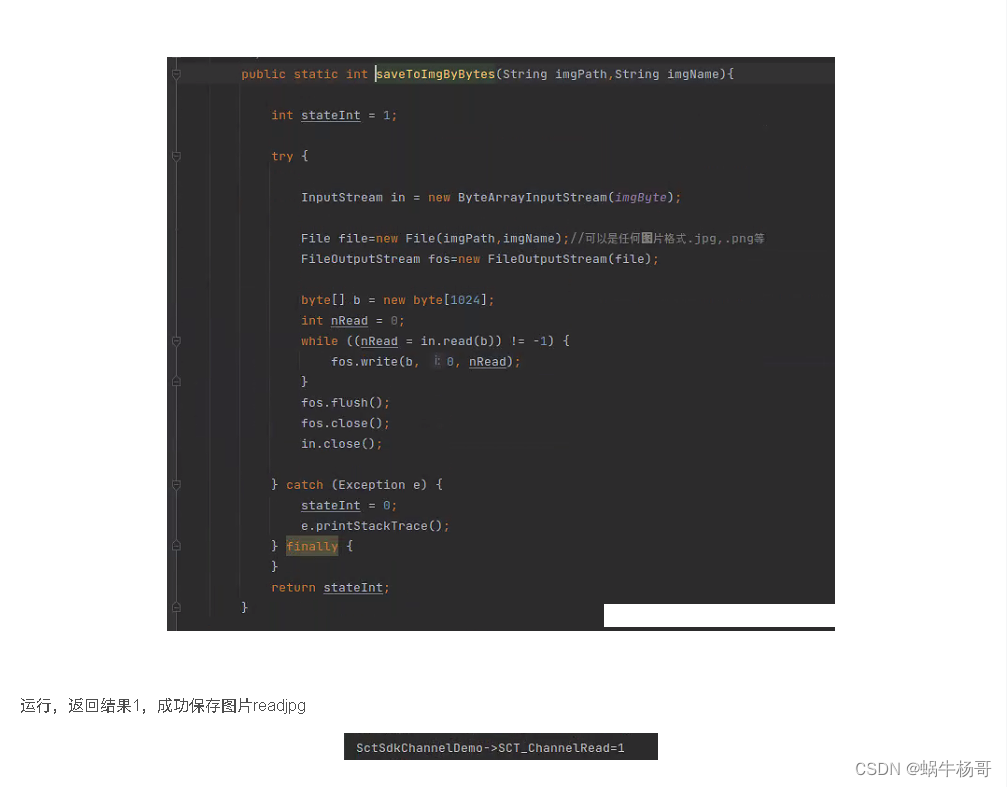Click the paragraph text '运行，返回结果1，成功保存图片readjpg'

click(163, 706)
